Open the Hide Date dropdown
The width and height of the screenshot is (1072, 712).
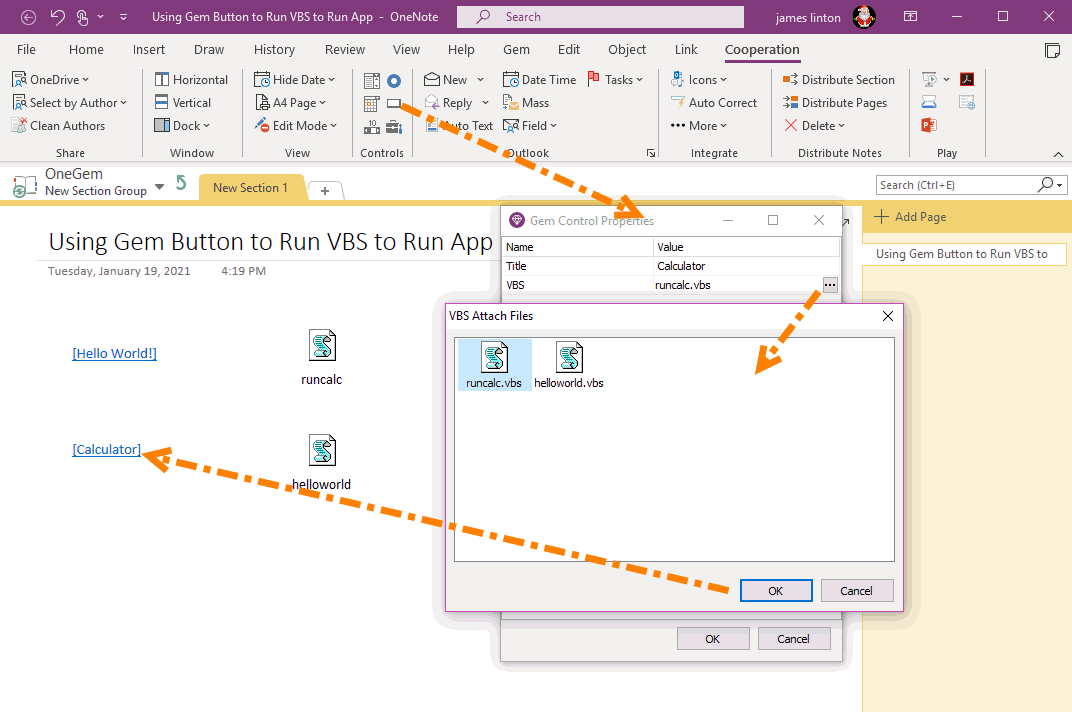[295, 79]
